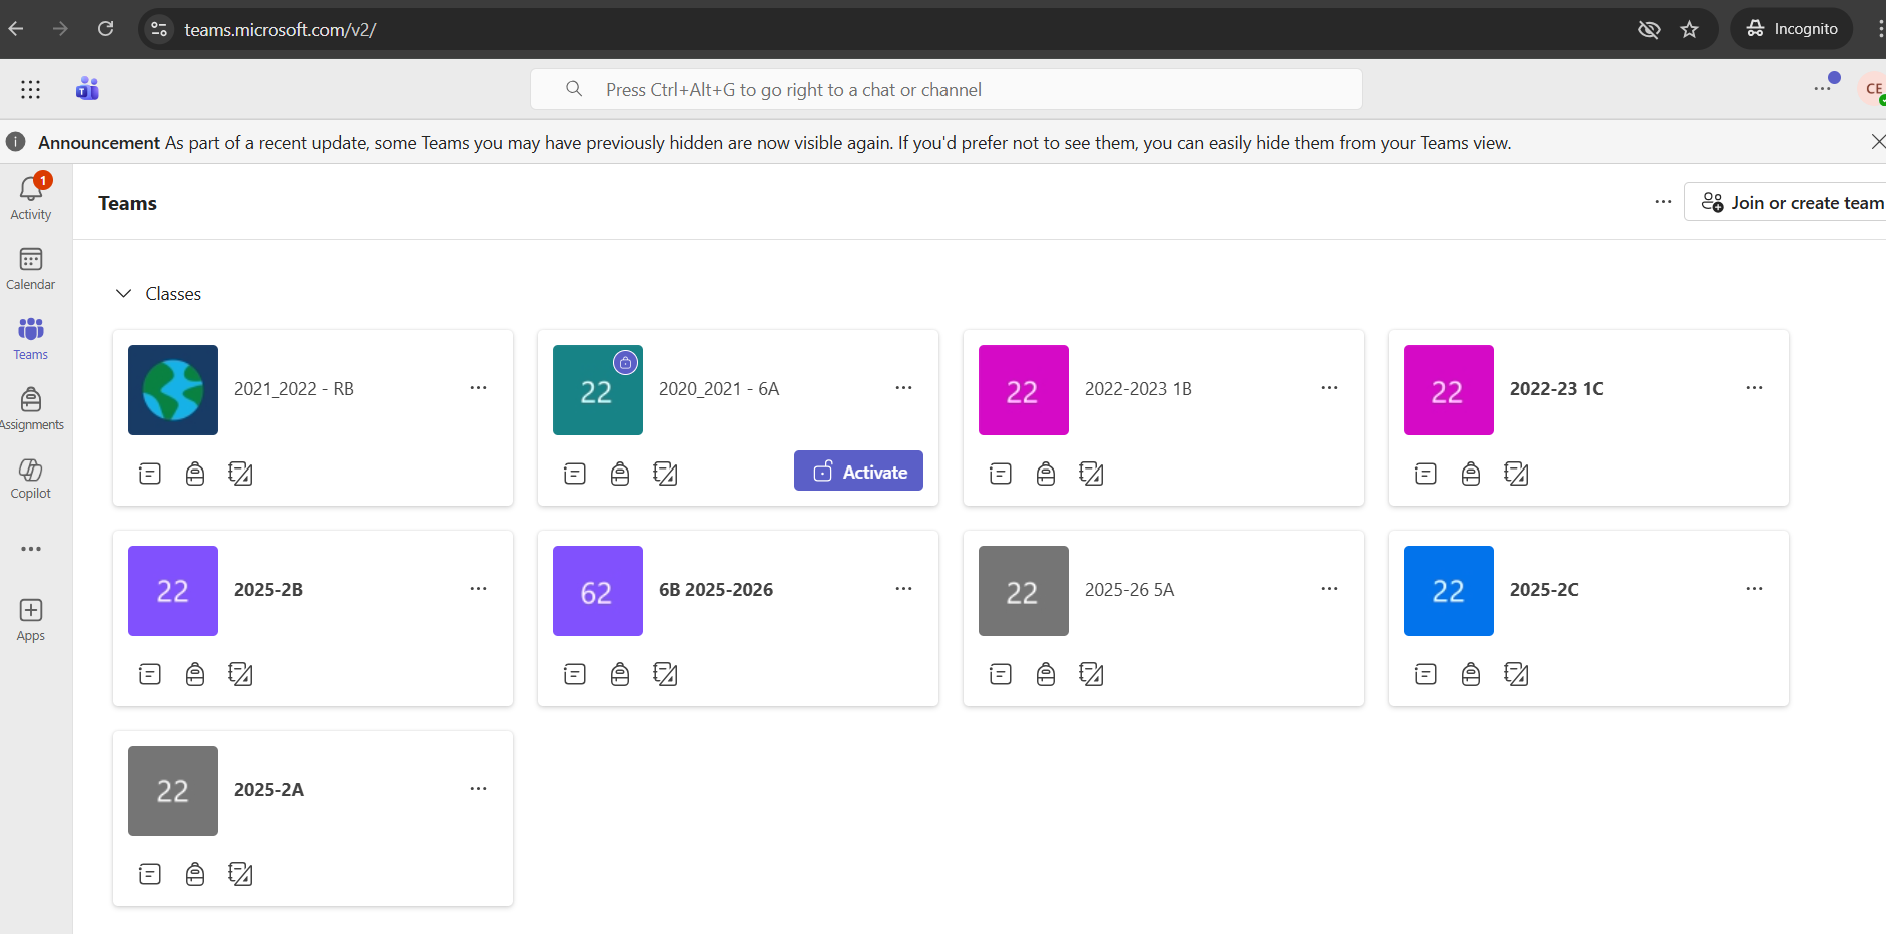
Task: Open the posts icon on 2022-2023 1B
Action: coord(1001,474)
